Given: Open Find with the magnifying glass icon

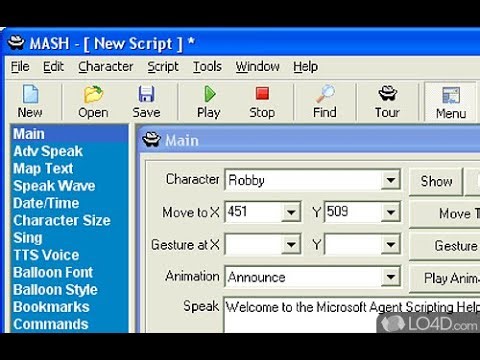Looking at the screenshot, I should click(325, 94).
